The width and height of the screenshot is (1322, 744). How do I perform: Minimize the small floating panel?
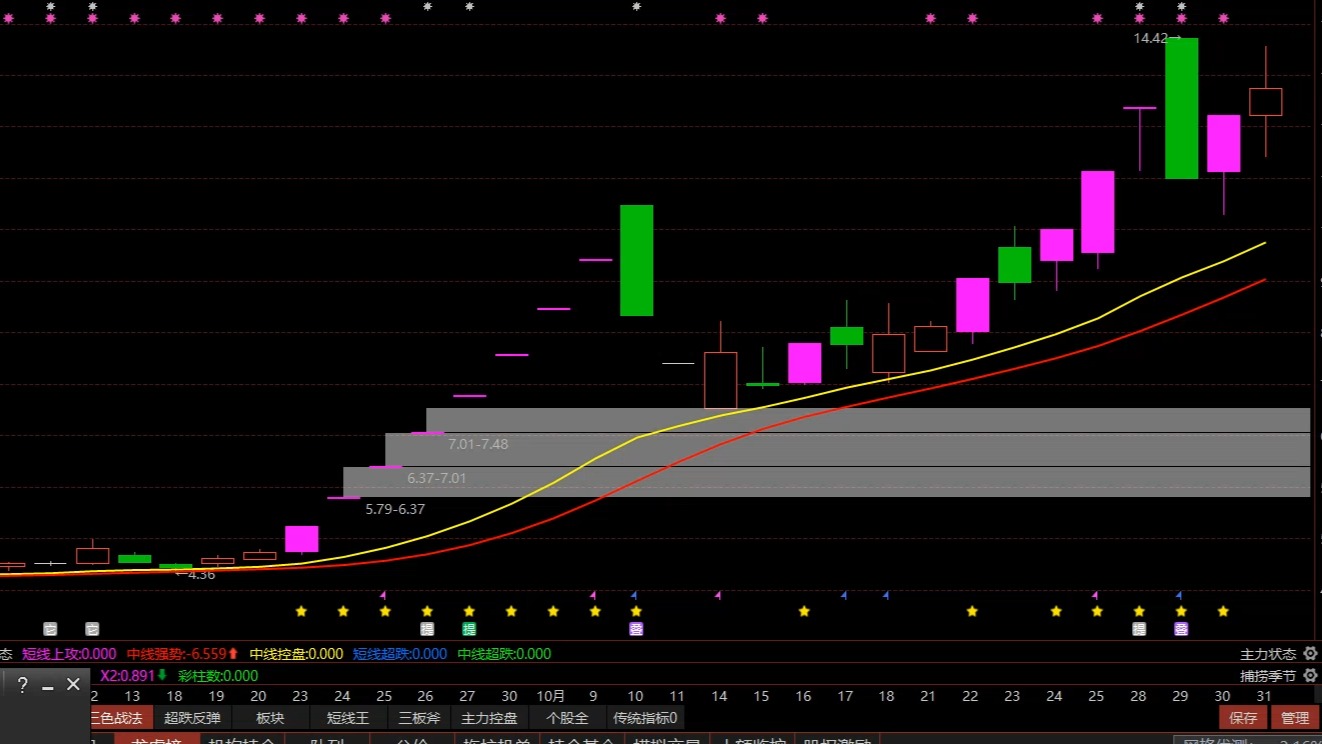tap(47, 686)
